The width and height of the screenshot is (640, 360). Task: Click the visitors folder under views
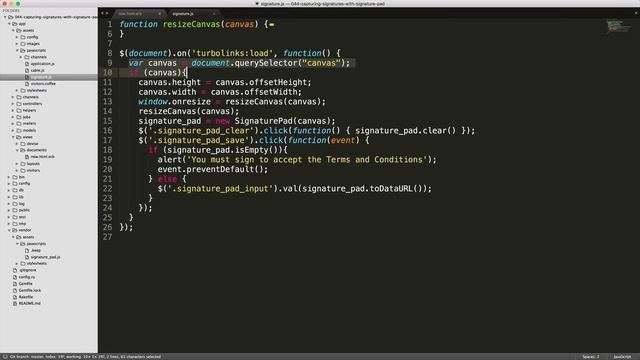click(x=33, y=171)
